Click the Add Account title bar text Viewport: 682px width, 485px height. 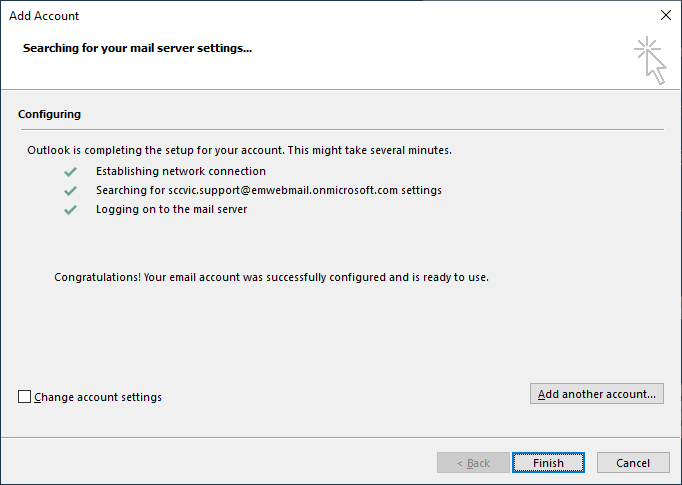coord(44,16)
